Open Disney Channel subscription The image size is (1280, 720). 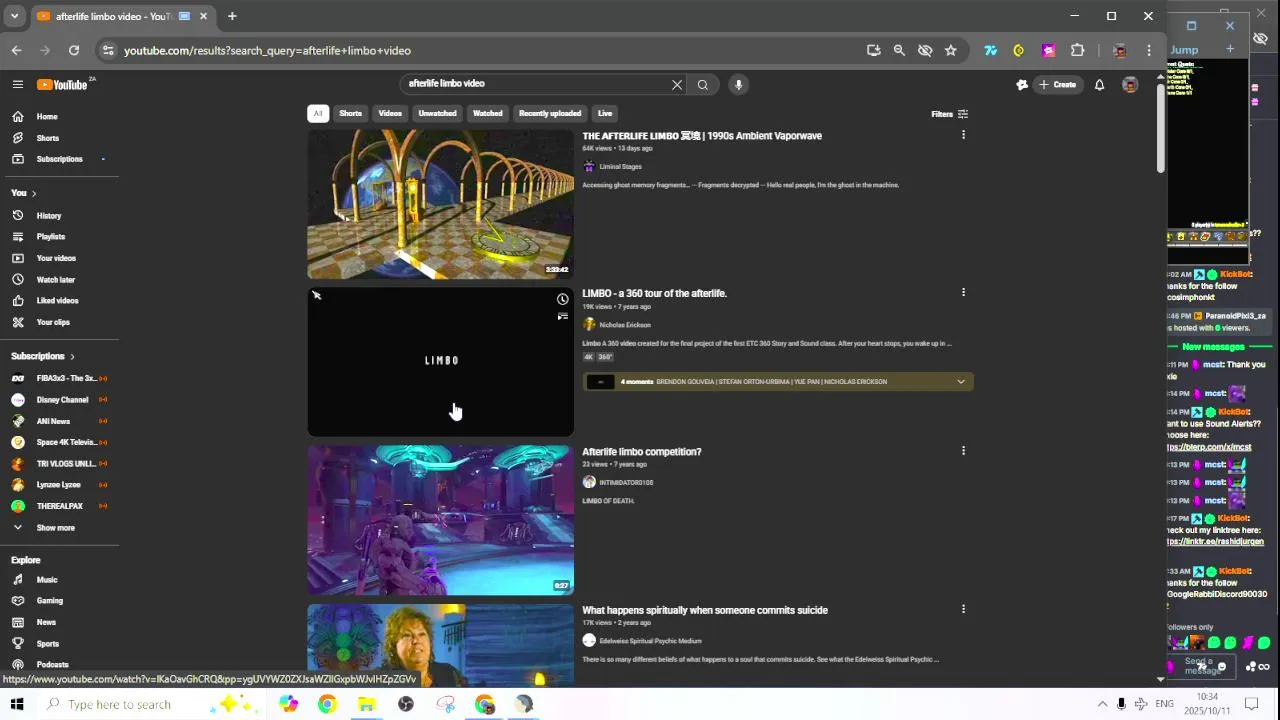pyautogui.click(x=60, y=400)
